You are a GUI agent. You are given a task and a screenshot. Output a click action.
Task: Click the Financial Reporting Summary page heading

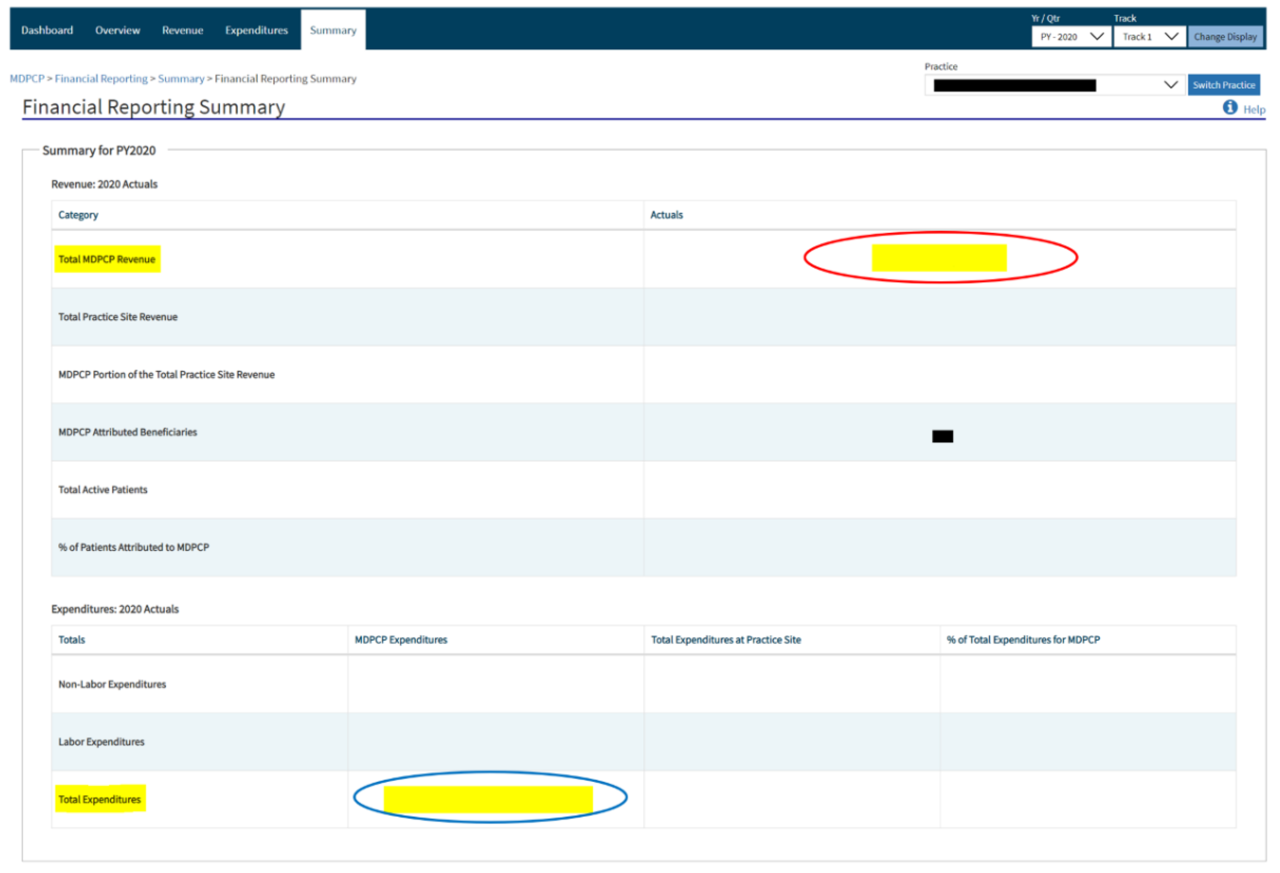(x=153, y=107)
